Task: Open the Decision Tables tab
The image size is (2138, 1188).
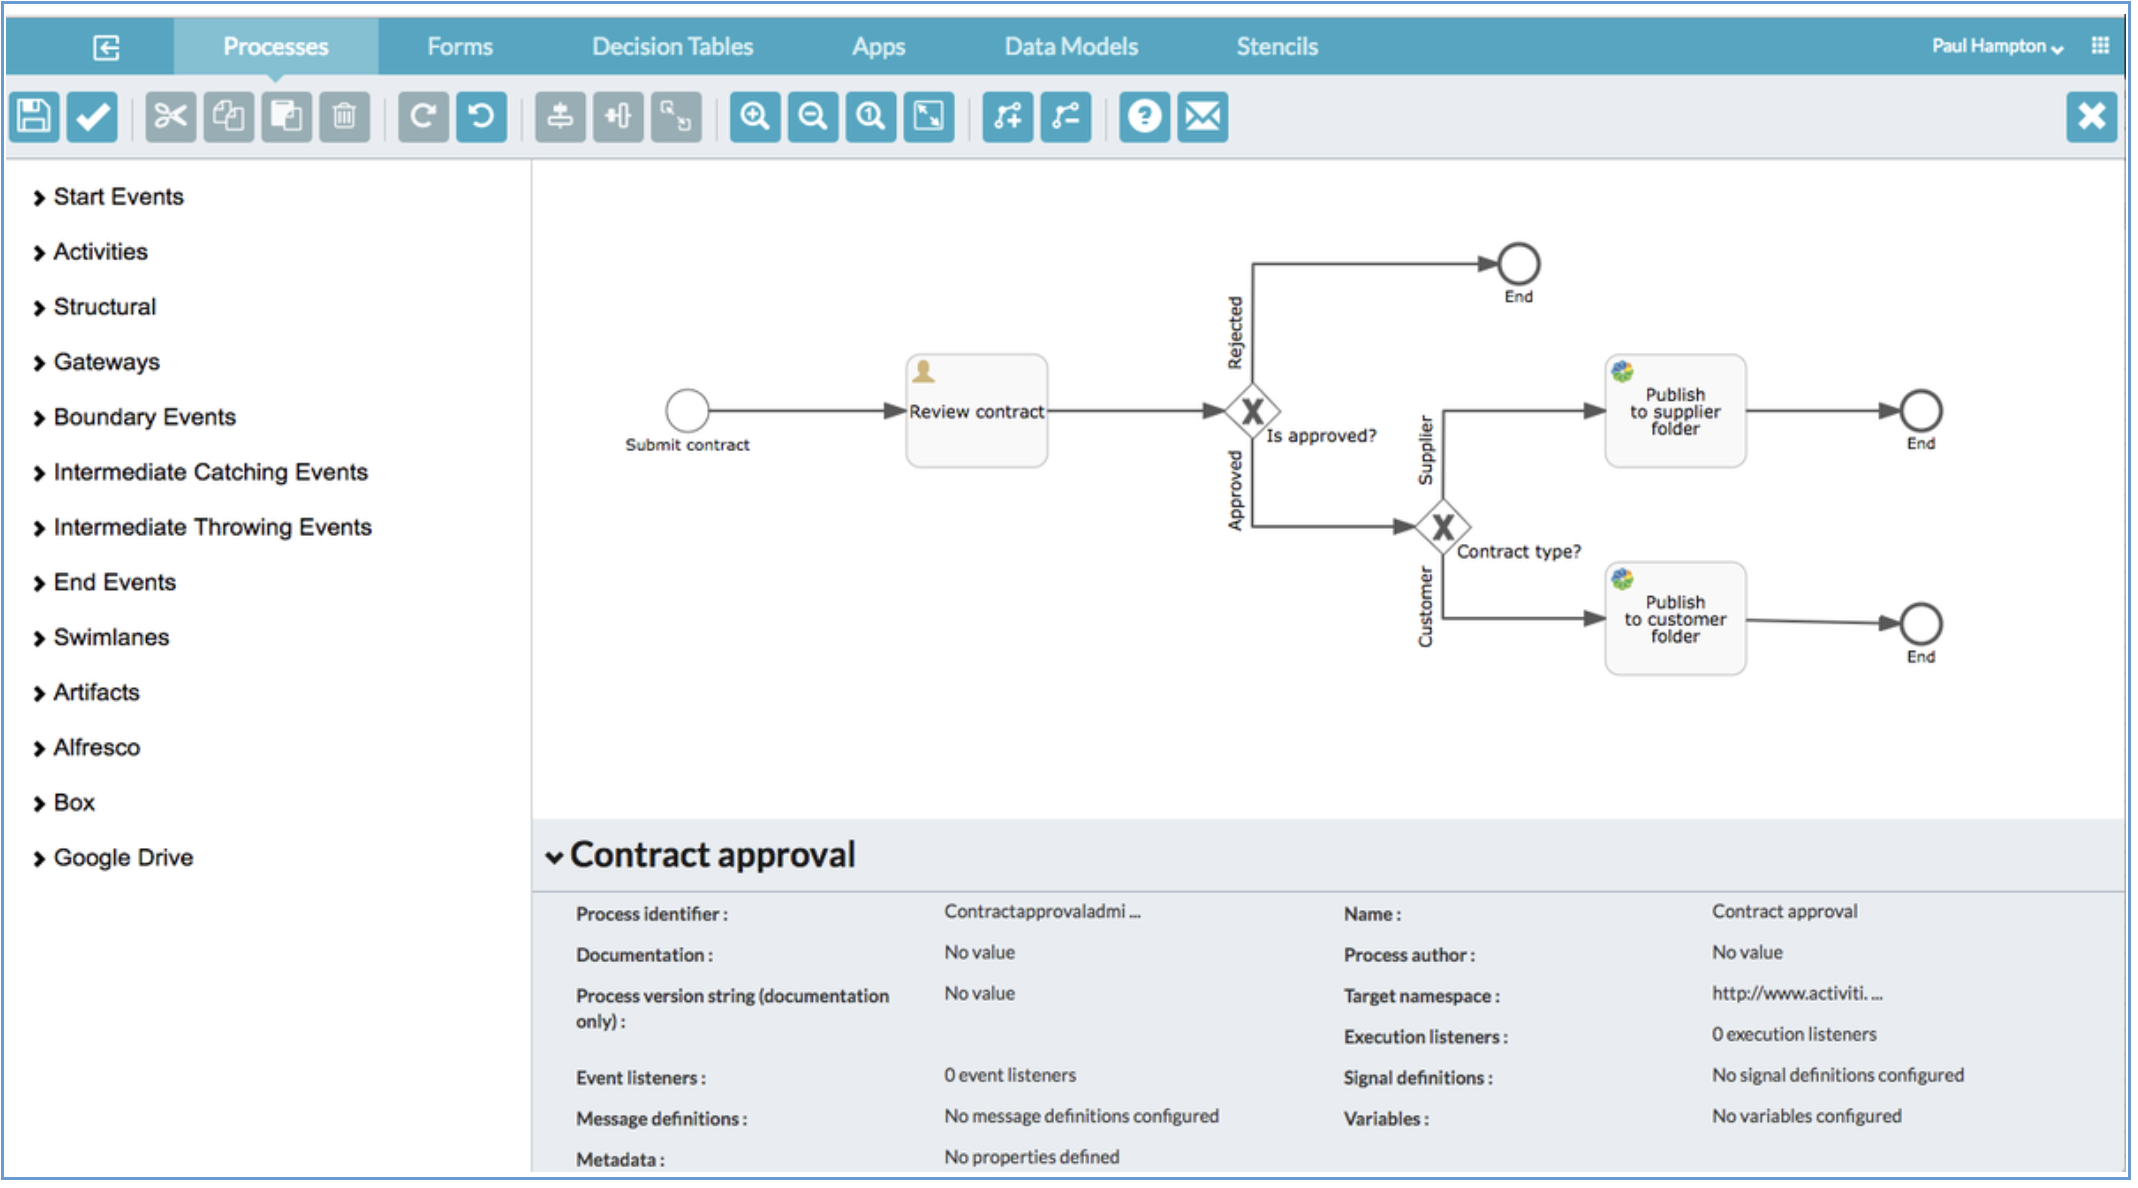Action: pos(672,47)
